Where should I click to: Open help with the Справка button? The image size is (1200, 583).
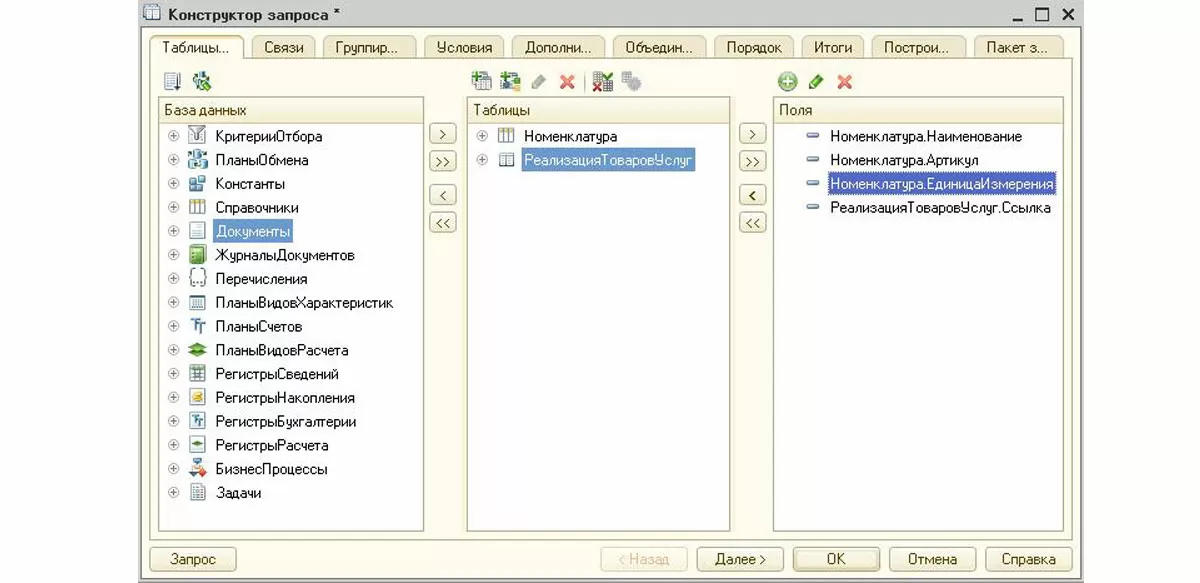coord(1029,559)
